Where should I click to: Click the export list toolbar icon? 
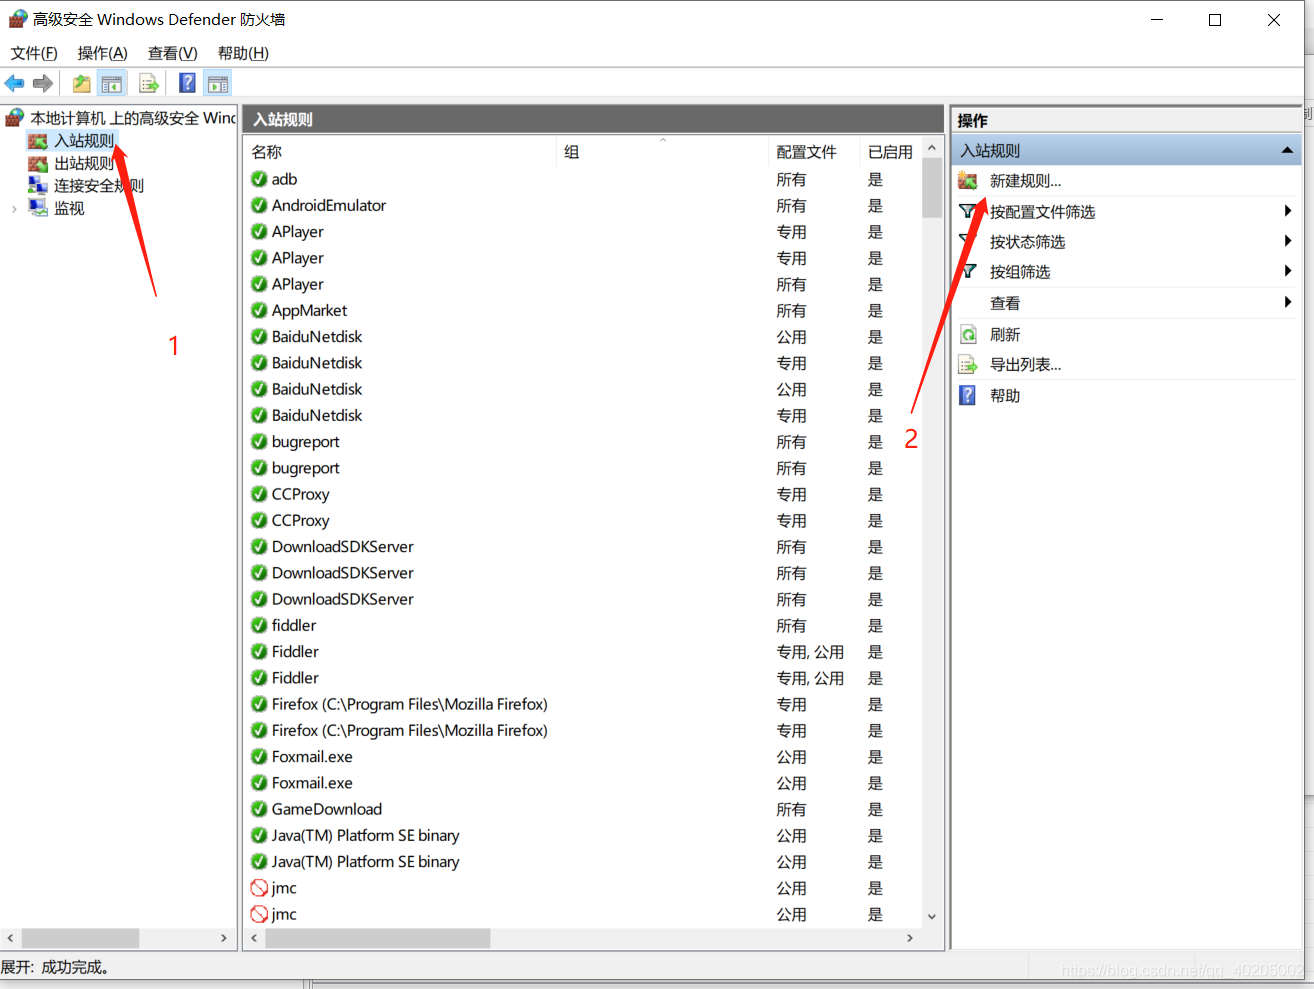(149, 84)
